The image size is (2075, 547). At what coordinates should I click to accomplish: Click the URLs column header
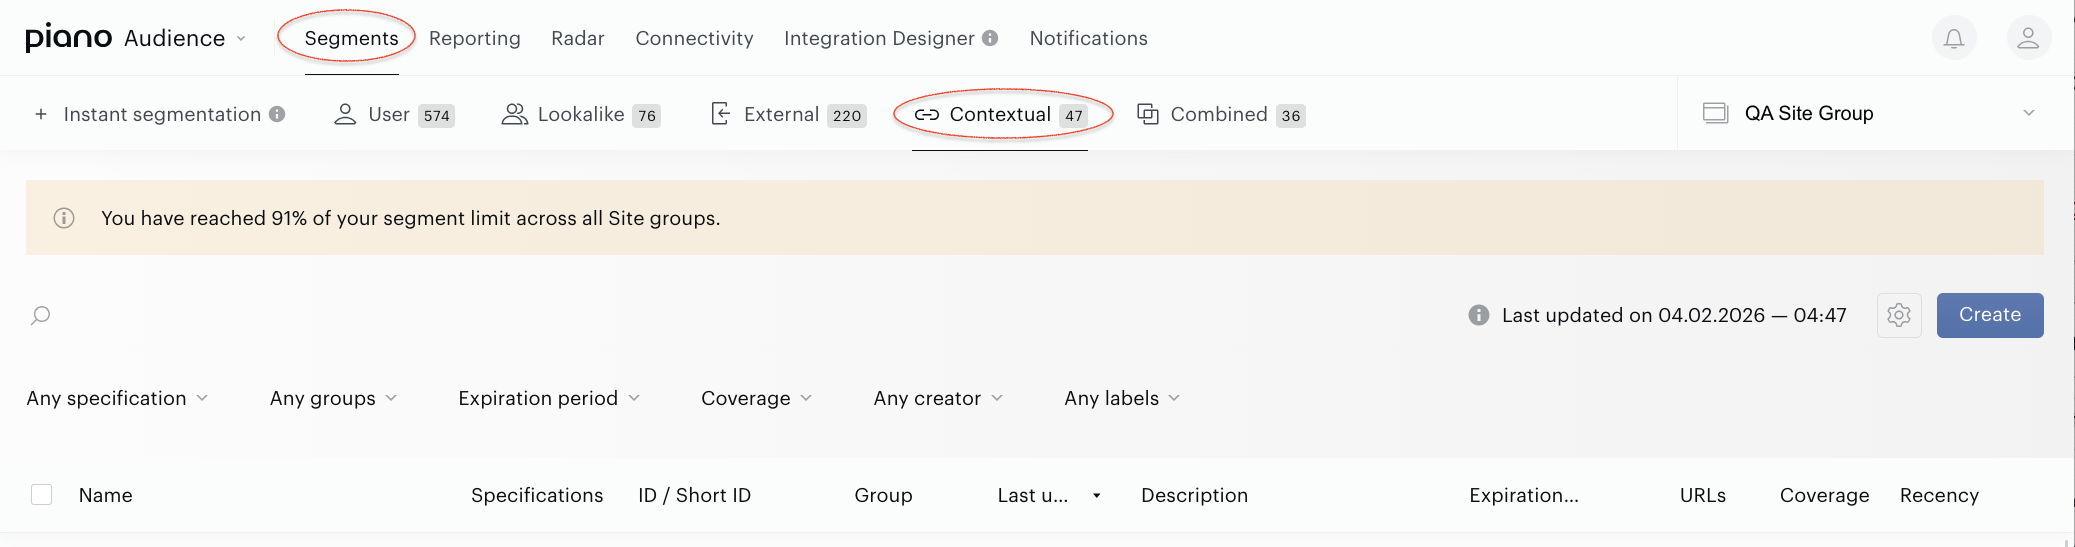(1703, 495)
